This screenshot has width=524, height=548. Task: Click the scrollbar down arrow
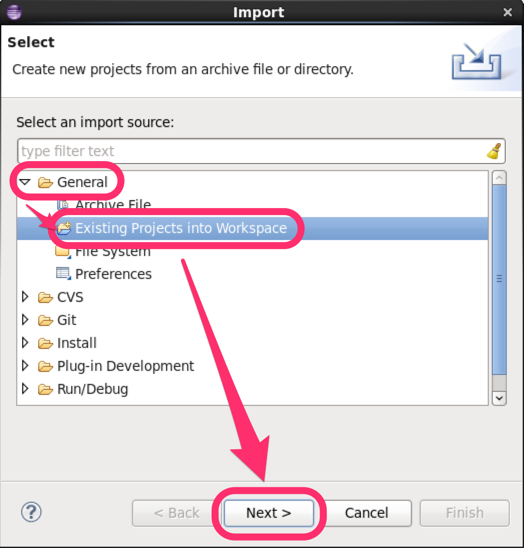[x=499, y=398]
